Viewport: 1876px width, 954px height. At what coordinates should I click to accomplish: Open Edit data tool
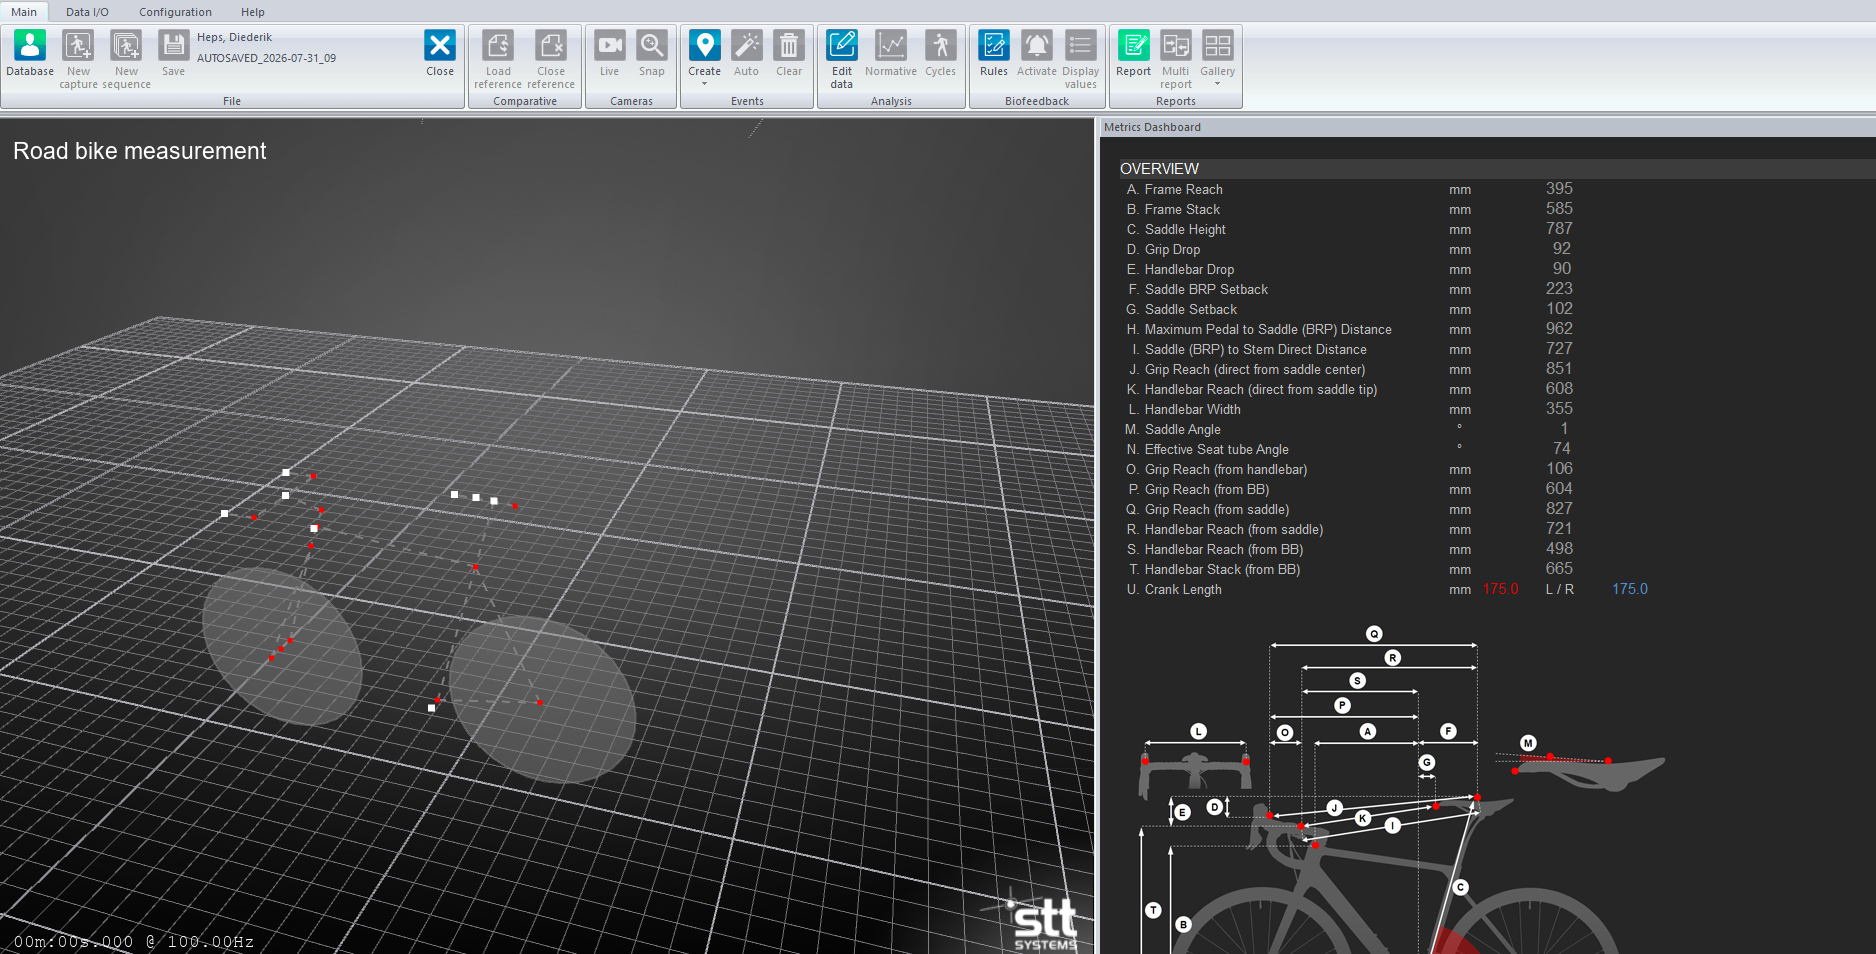(842, 60)
